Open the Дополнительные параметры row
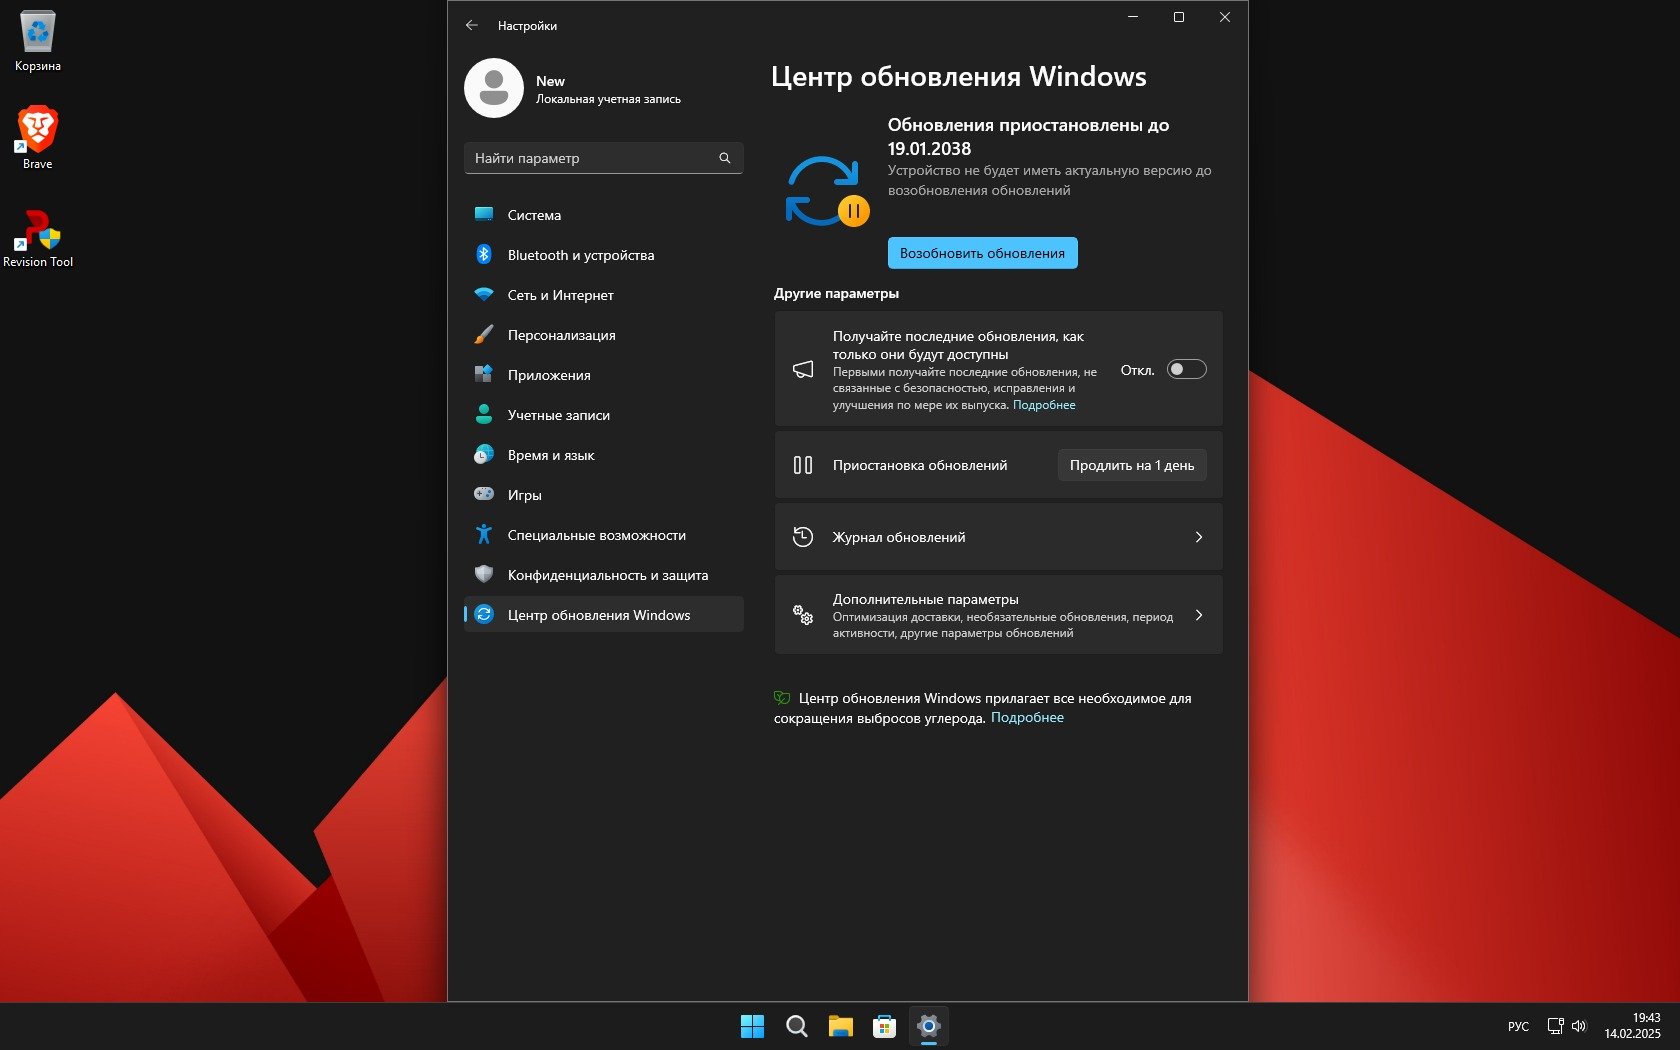The height and width of the screenshot is (1050, 1680). [x=999, y=615]
